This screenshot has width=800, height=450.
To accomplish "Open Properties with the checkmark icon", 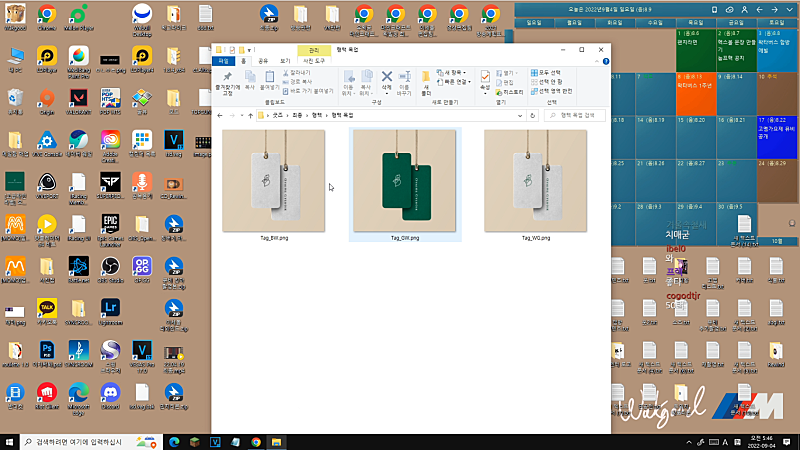I will [485, 79].
